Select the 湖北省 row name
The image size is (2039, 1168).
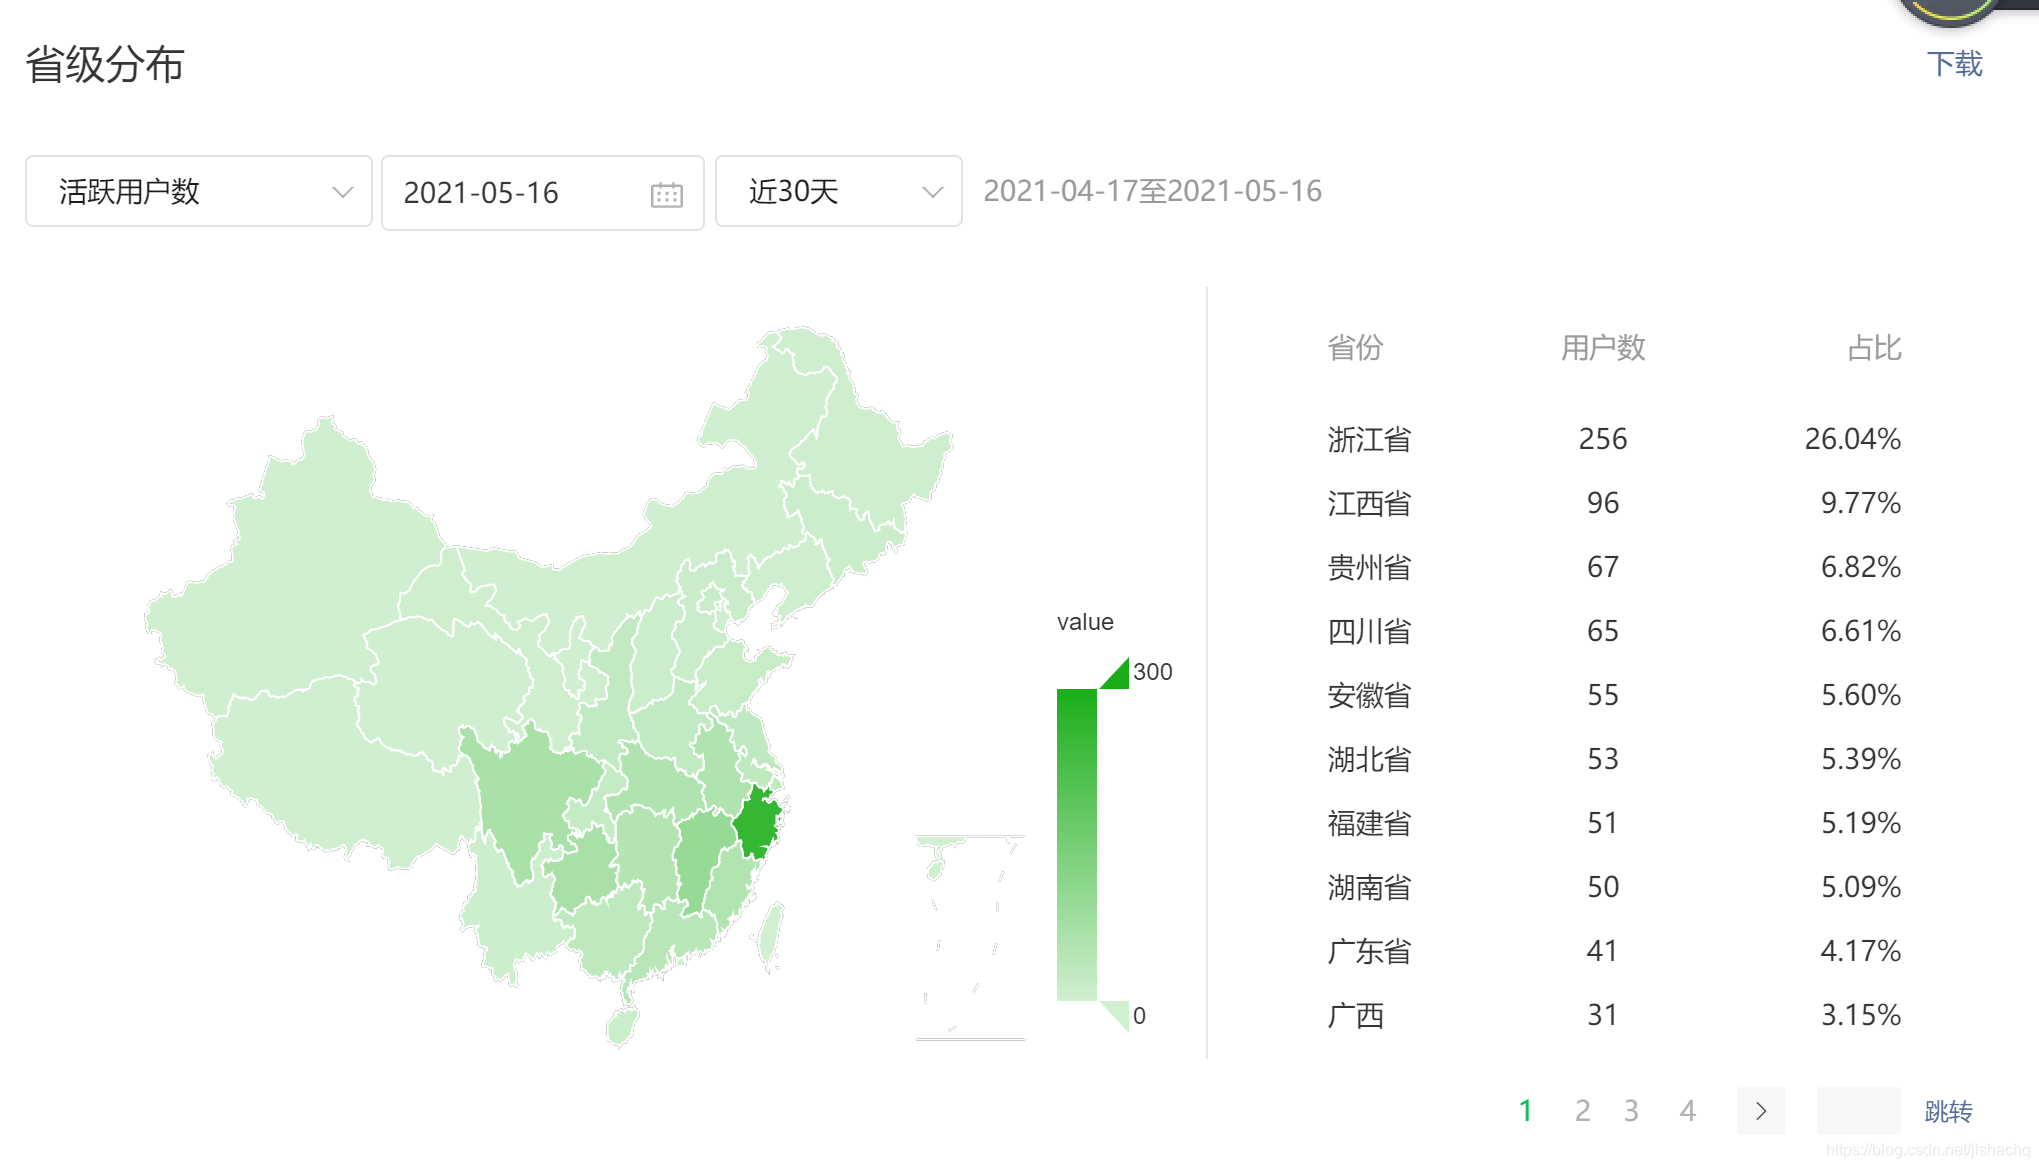pos(1369,759)
